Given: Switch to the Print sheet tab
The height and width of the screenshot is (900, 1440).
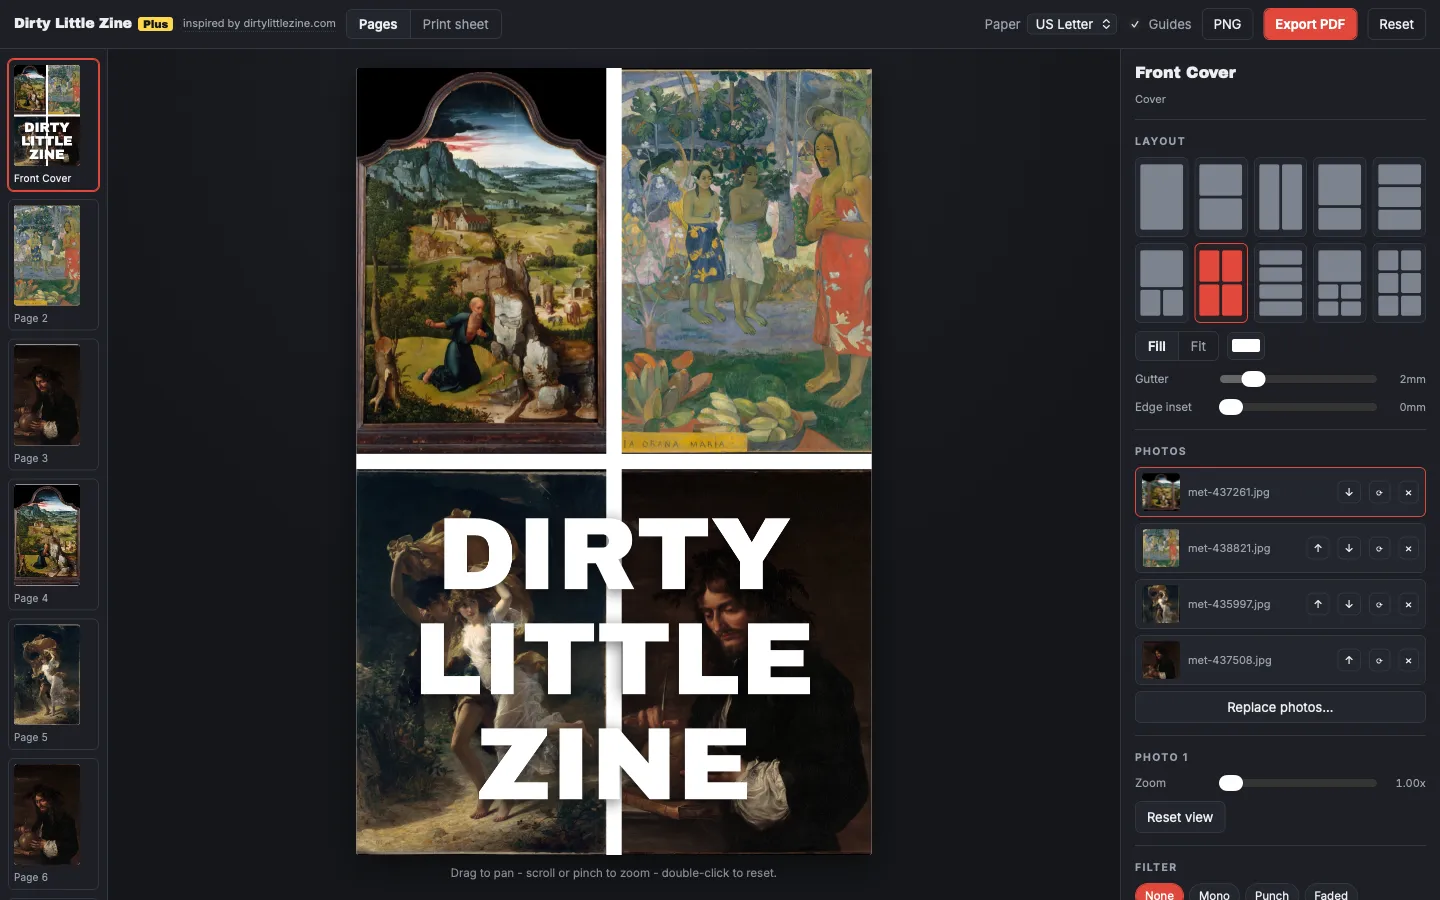Looking at the screenshot, I should pyautogui.click(x=456, y=24).
